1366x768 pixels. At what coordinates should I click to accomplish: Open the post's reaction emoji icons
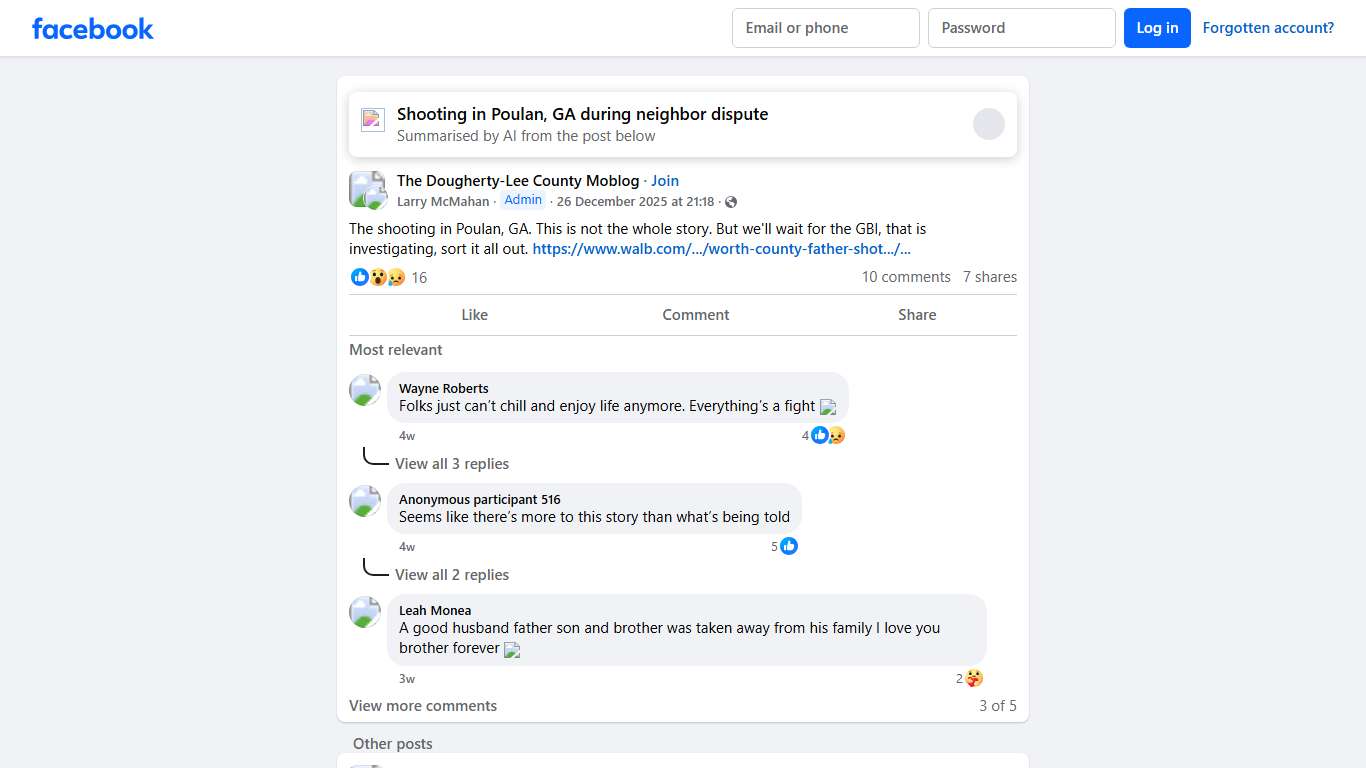(378, 277)
